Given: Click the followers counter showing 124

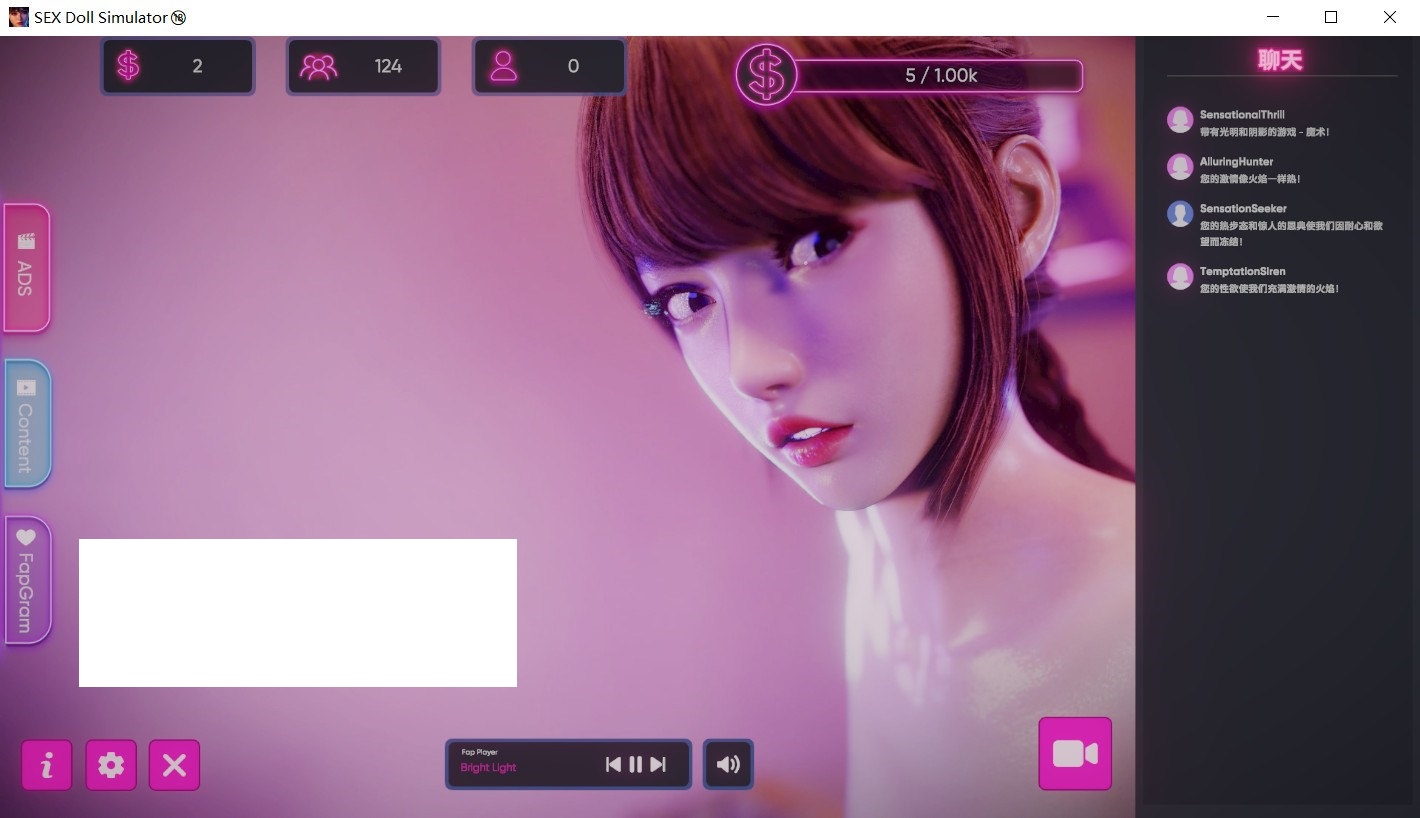Looking at the screenshot, I should [x=364, y=66].
